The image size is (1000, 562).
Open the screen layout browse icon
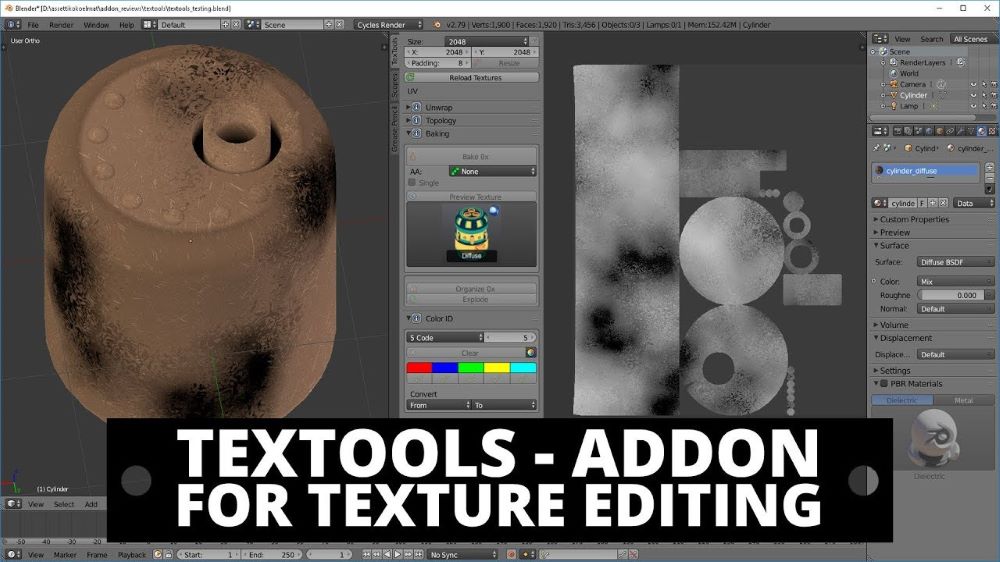[x=147, y=25]
